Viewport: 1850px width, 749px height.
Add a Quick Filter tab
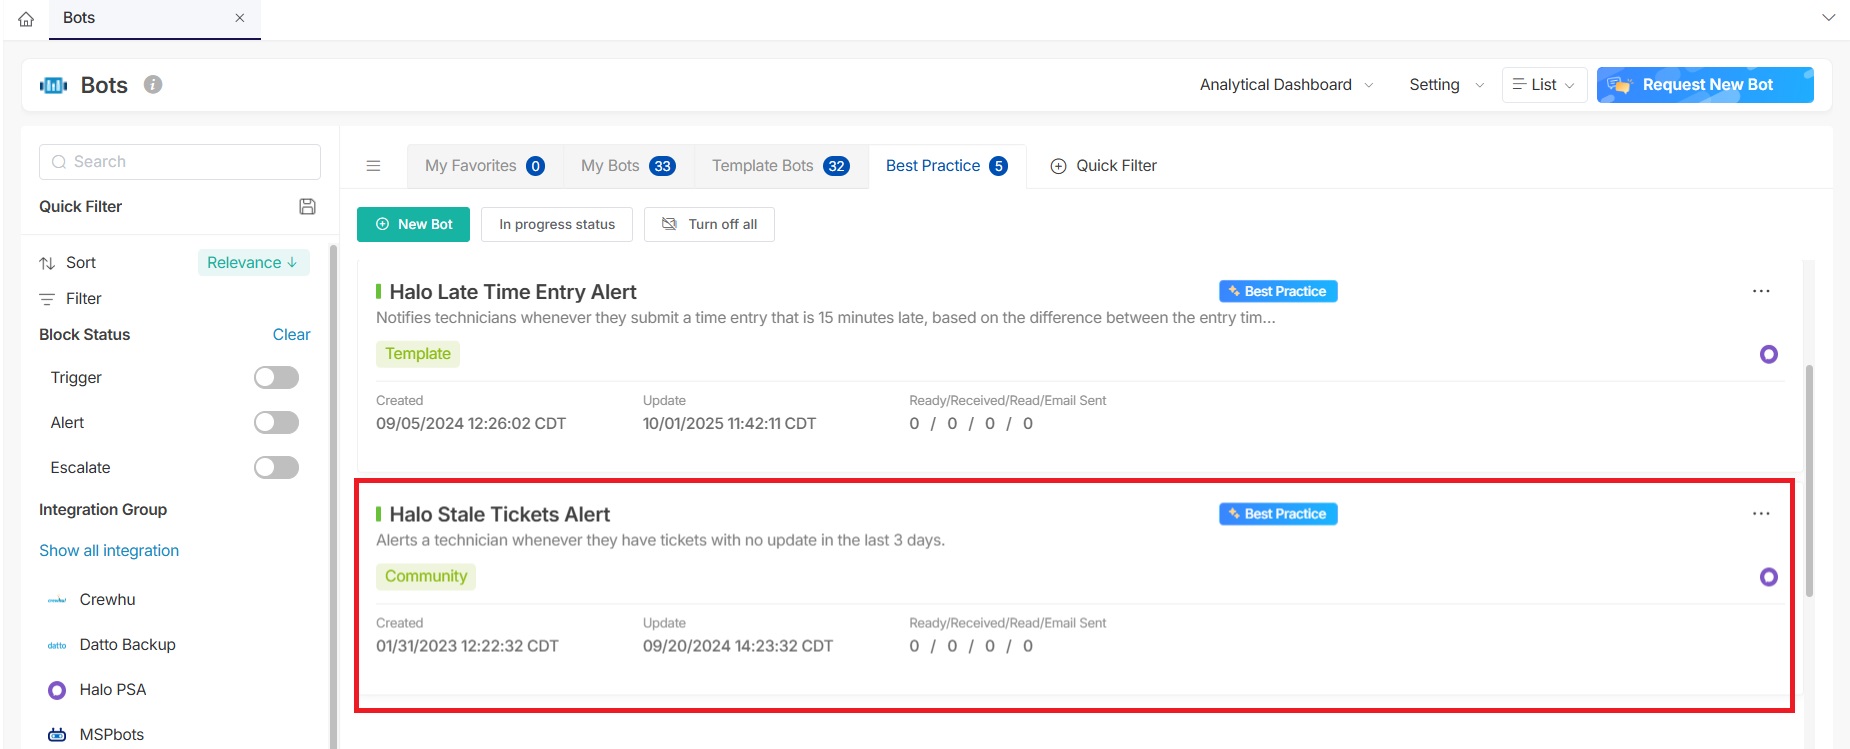1103,166
